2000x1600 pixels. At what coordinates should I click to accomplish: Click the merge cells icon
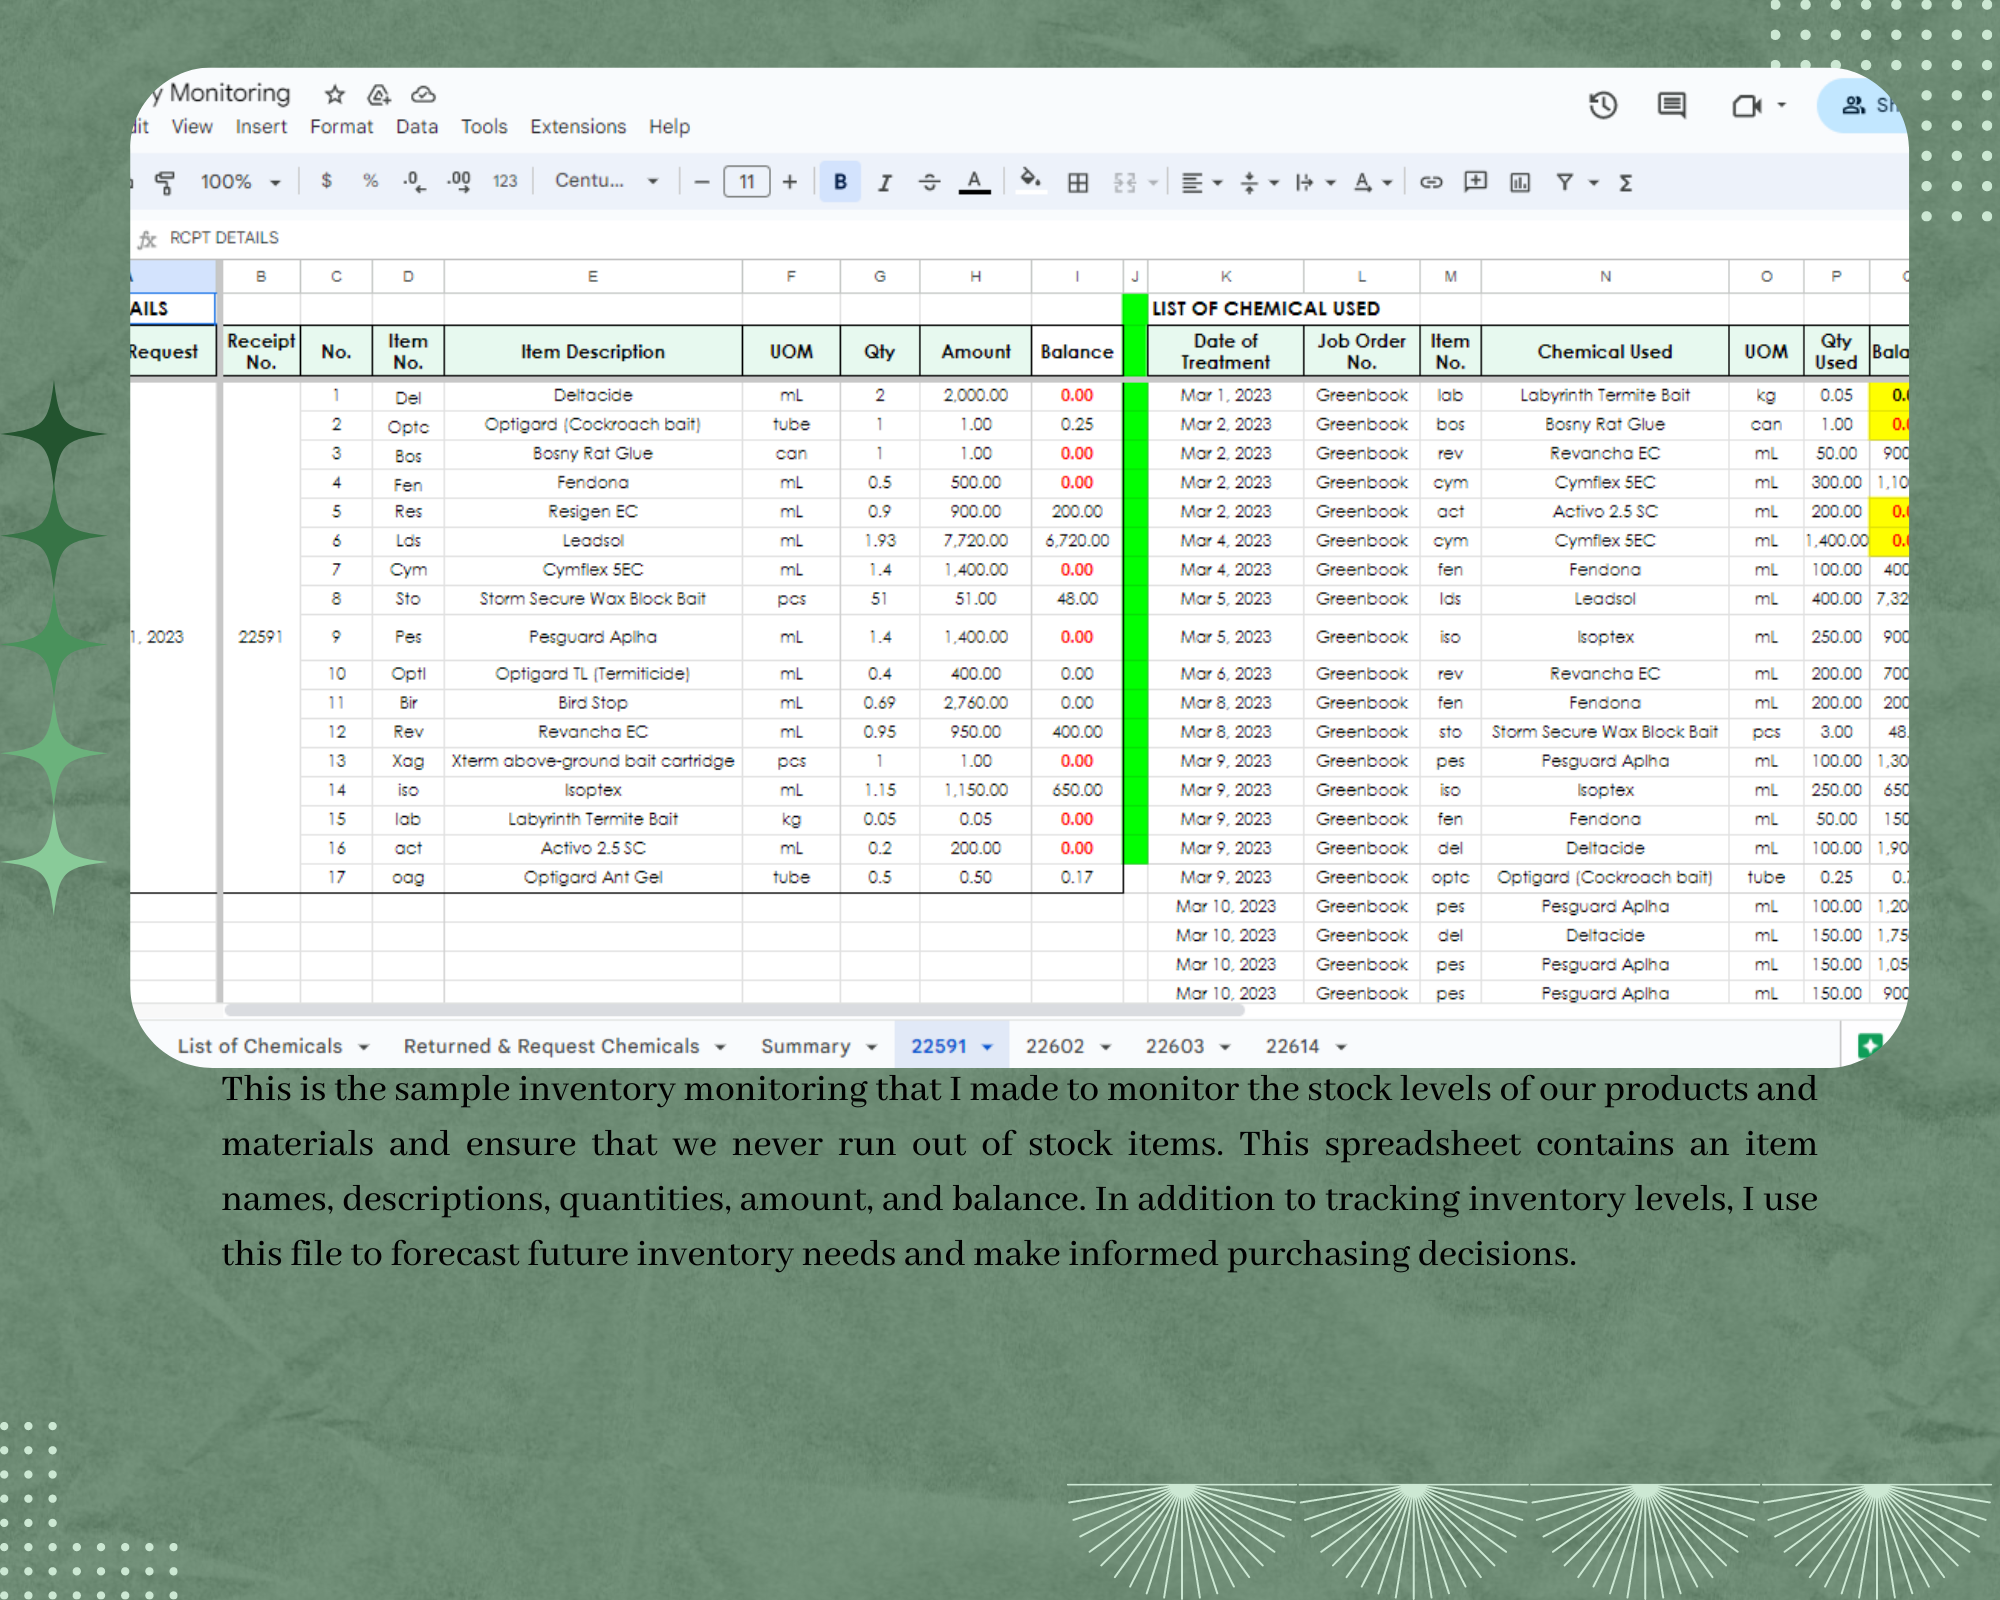(x=1125, y=182)
